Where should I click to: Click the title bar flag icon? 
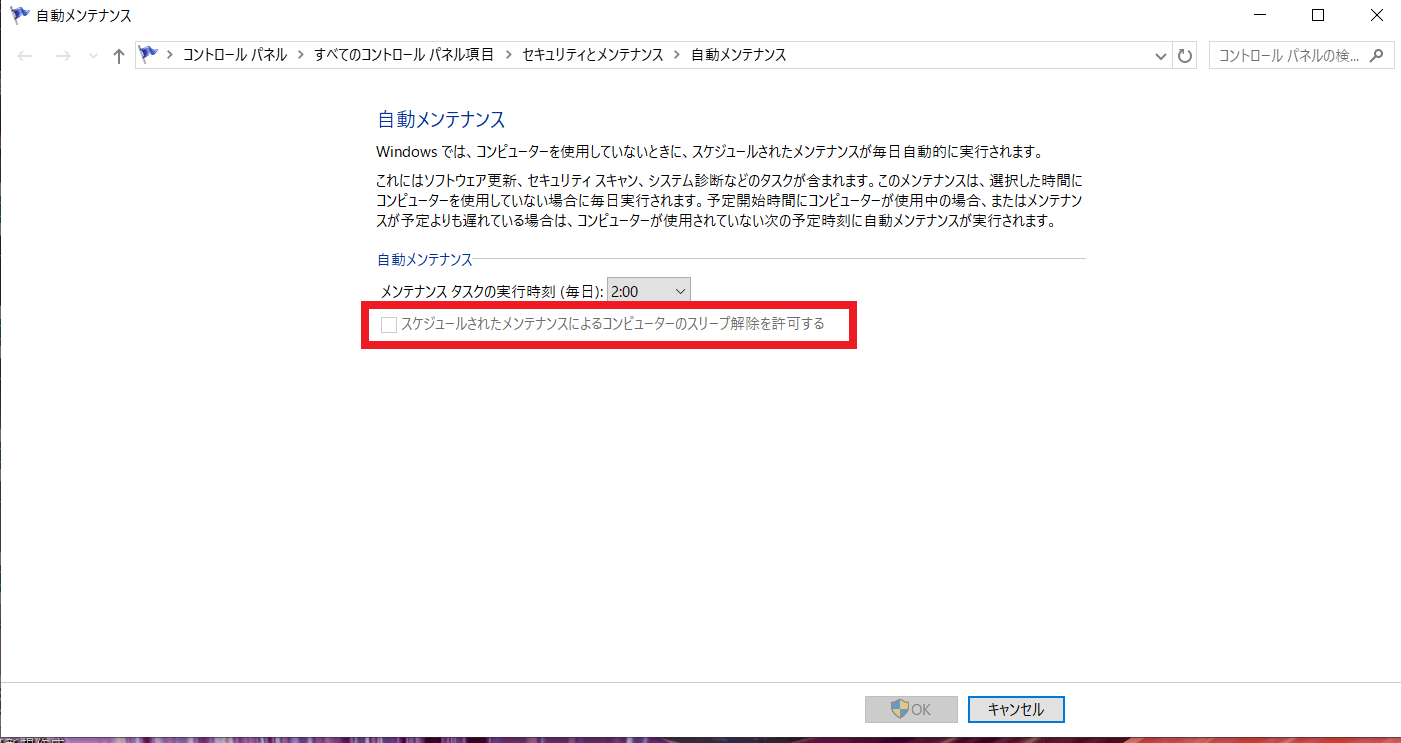(19, 15)
